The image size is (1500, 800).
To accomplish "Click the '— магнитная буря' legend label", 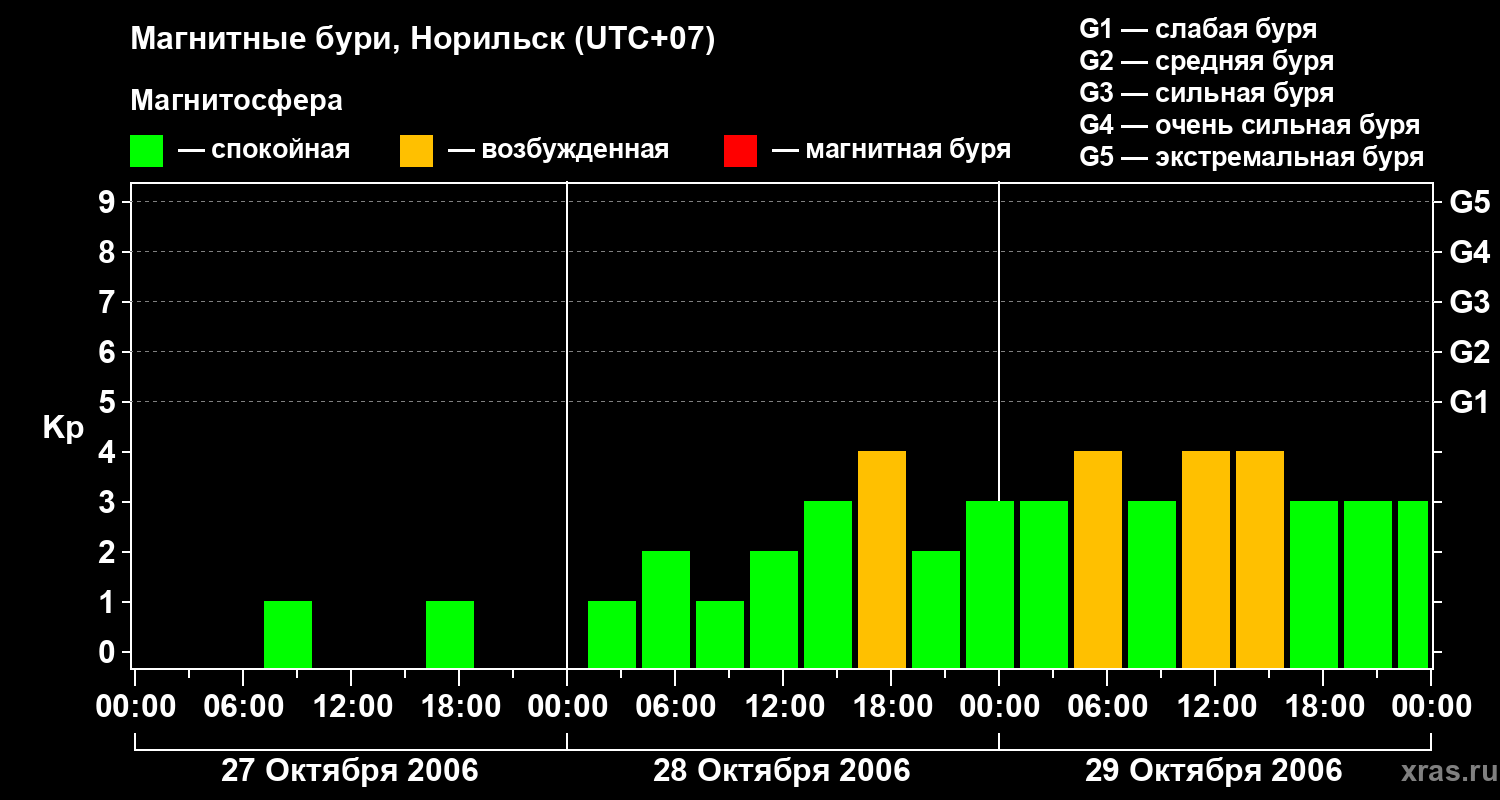I will [891, 151].
